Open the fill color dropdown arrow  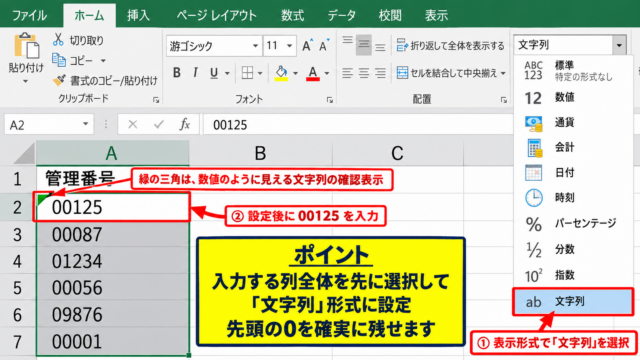click(295, 73)
